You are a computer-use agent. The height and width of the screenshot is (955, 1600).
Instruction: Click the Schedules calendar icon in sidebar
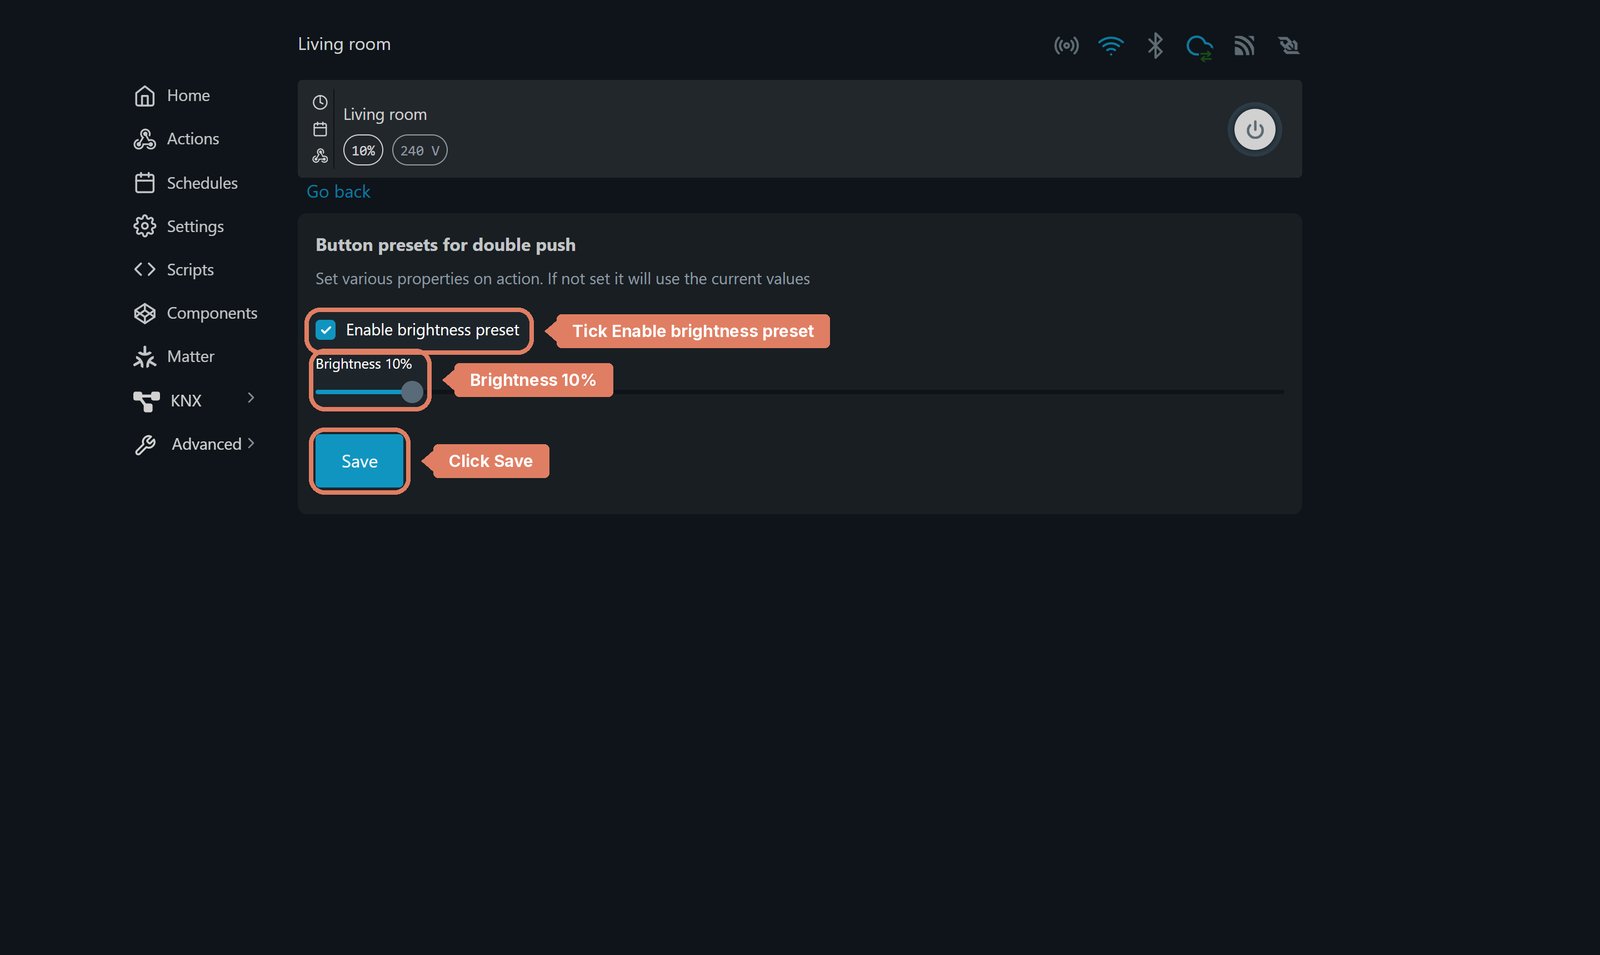coord(145,183)
